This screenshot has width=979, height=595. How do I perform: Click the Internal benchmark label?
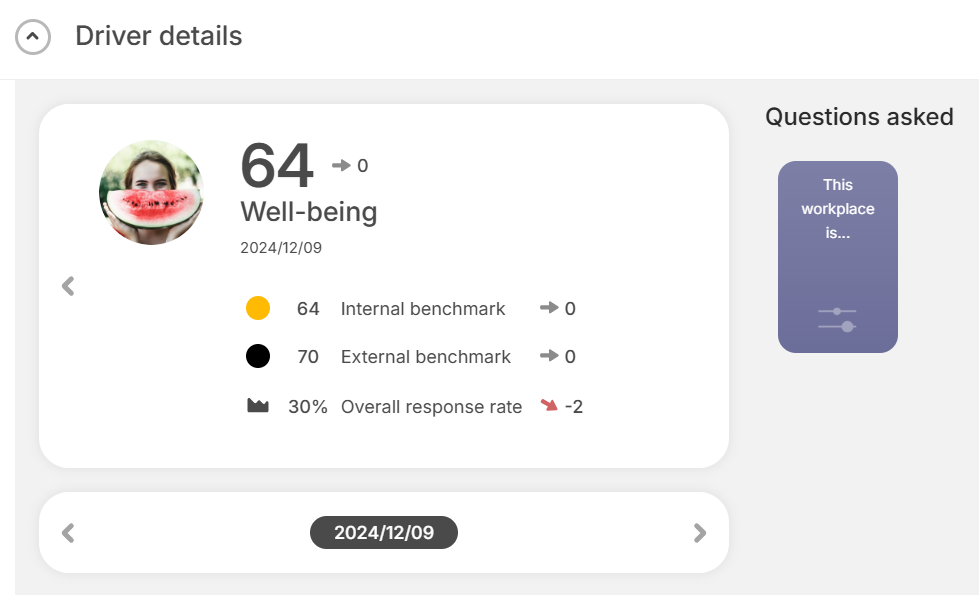[423, 309]
